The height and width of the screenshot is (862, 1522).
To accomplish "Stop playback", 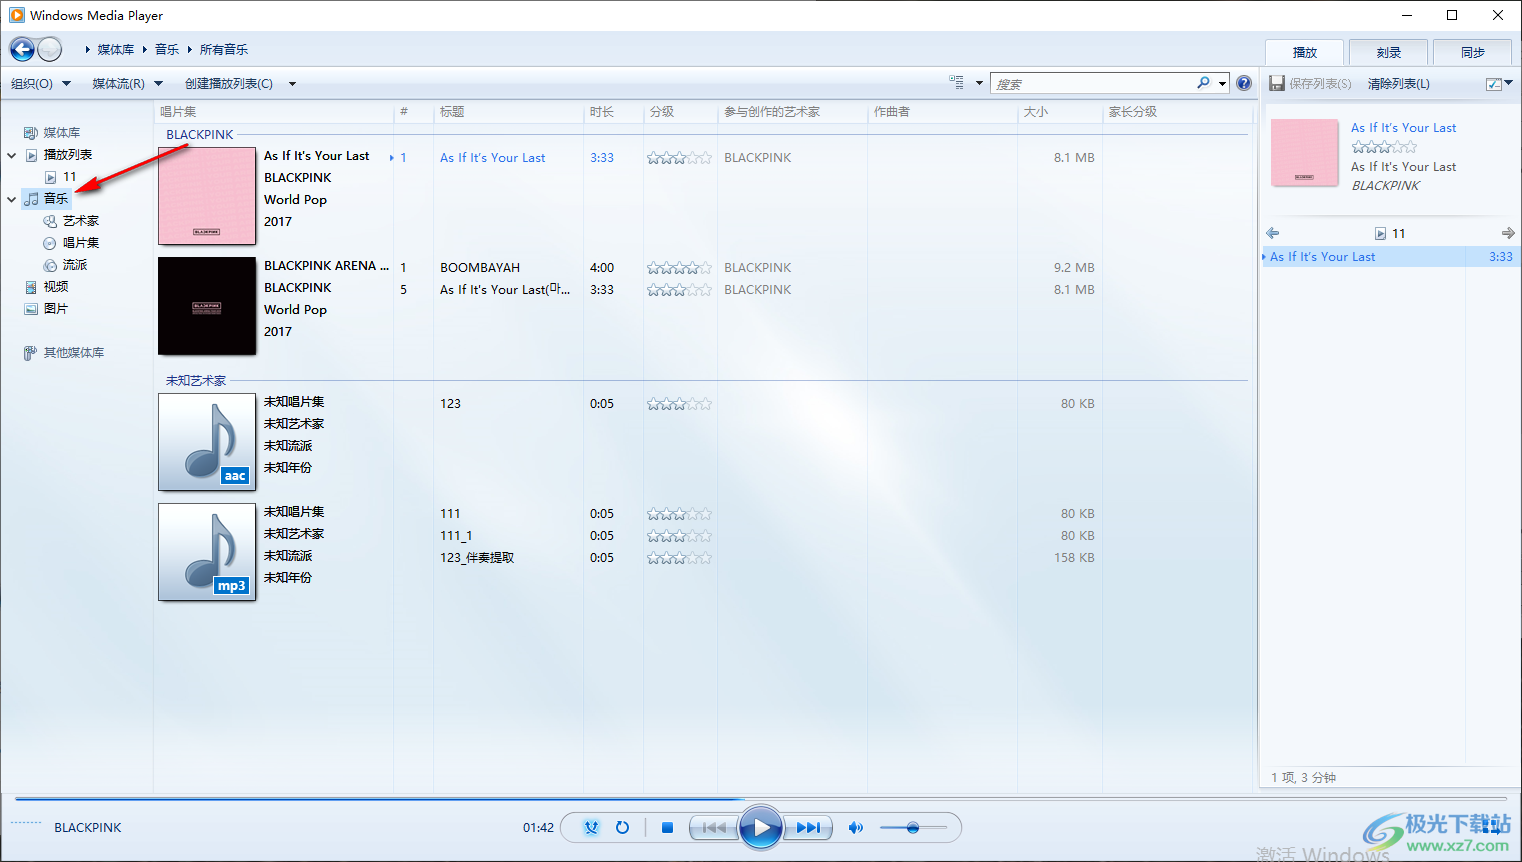I will 667,827.
